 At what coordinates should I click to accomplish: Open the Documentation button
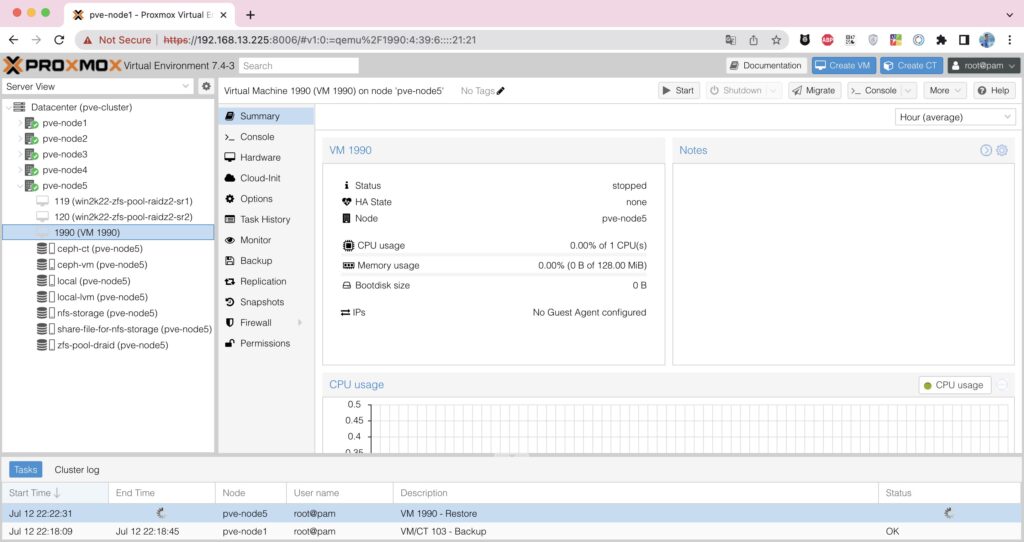tap(765, 65)
